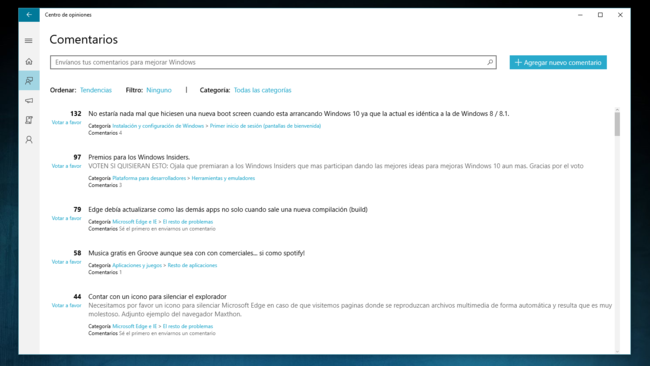Focus the feedback search box

(273, 62)
